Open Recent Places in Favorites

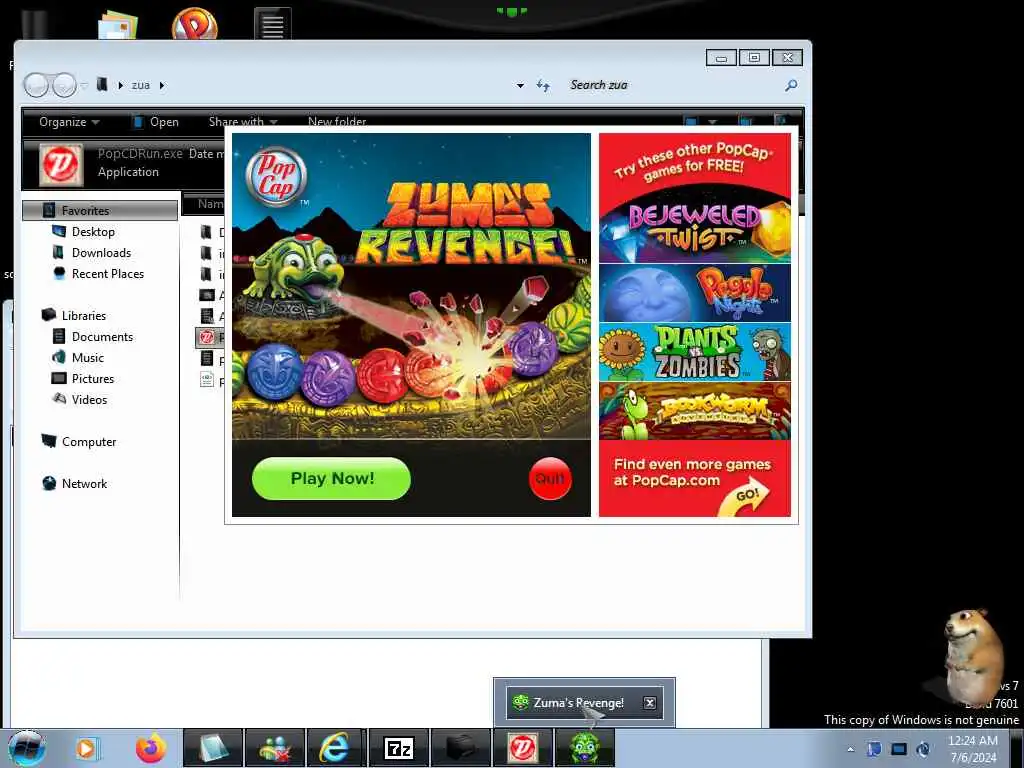[x=108, y=274]
